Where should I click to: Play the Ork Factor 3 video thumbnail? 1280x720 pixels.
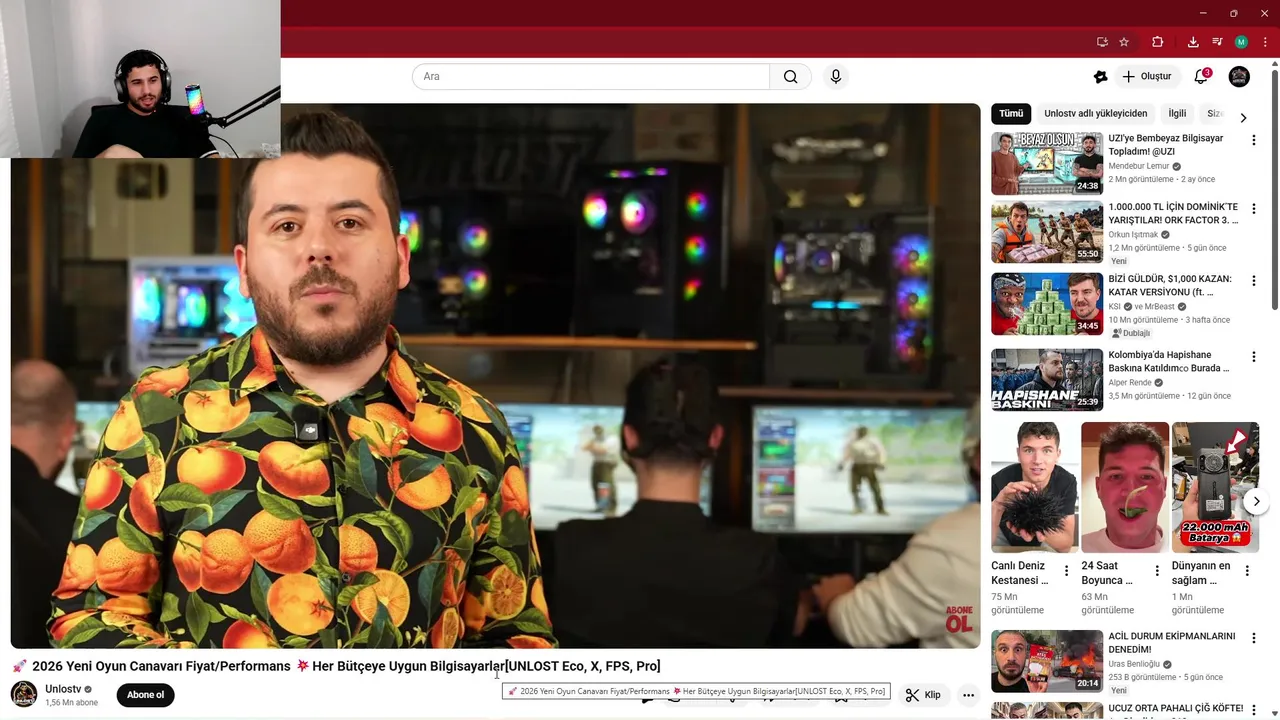click(x=1047, y=232)
